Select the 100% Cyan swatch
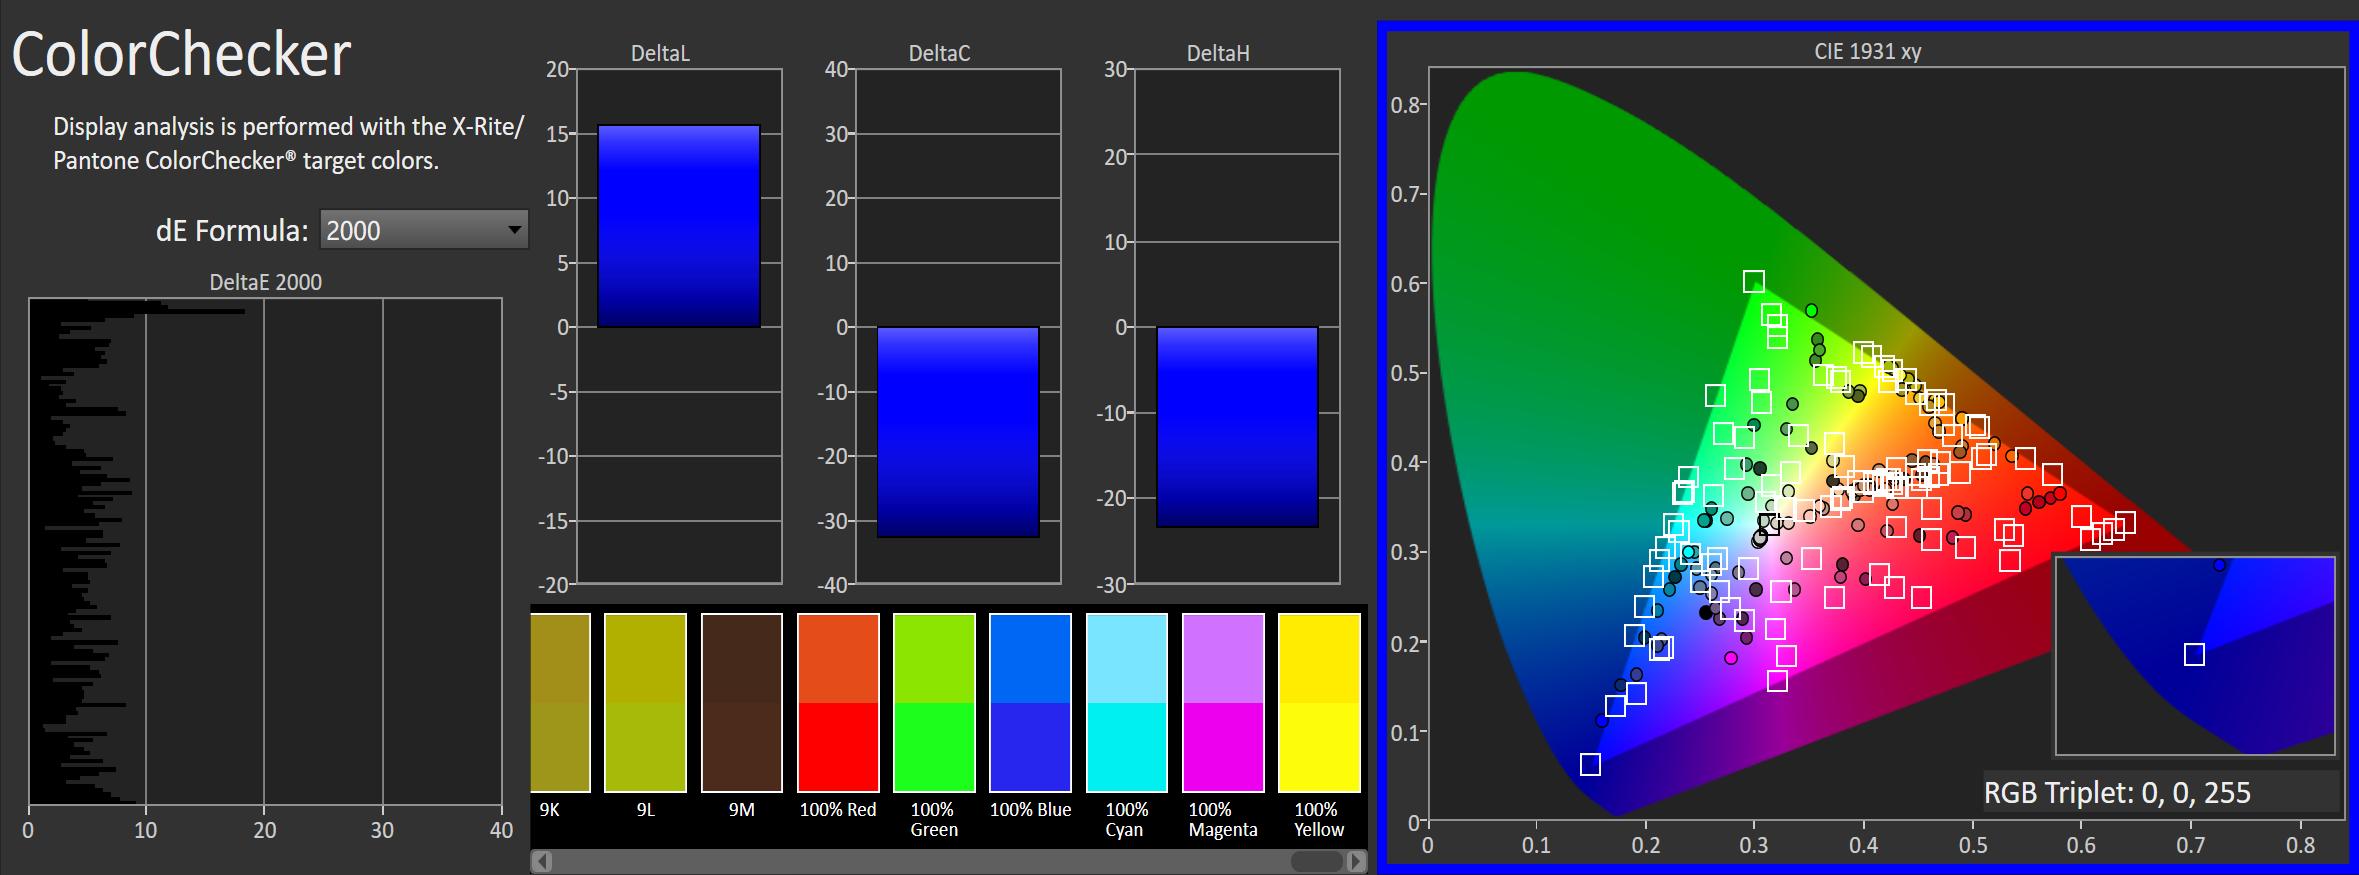The height and width of the screenshot is (875, 2359). (1126, 702)
